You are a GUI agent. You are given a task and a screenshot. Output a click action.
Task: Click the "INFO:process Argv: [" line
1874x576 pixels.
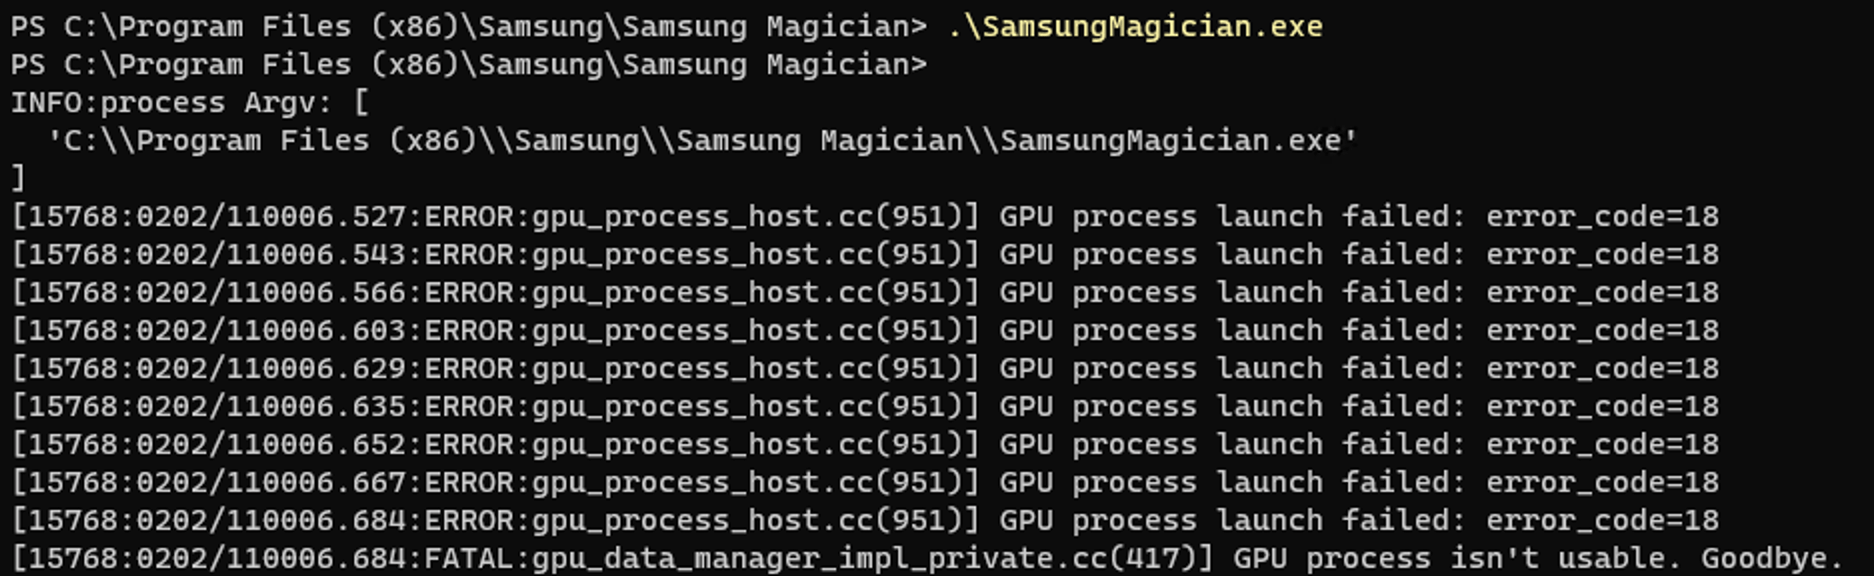click(190, 103)
